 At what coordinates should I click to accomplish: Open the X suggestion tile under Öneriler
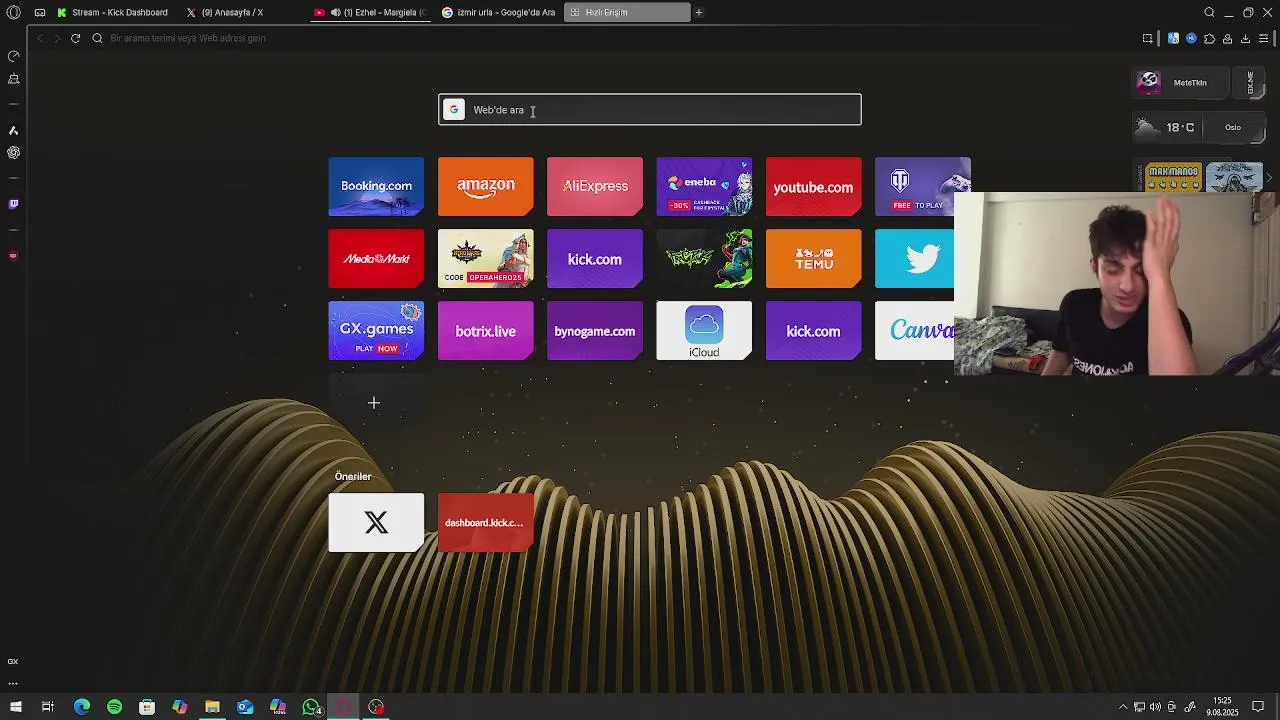376,522
